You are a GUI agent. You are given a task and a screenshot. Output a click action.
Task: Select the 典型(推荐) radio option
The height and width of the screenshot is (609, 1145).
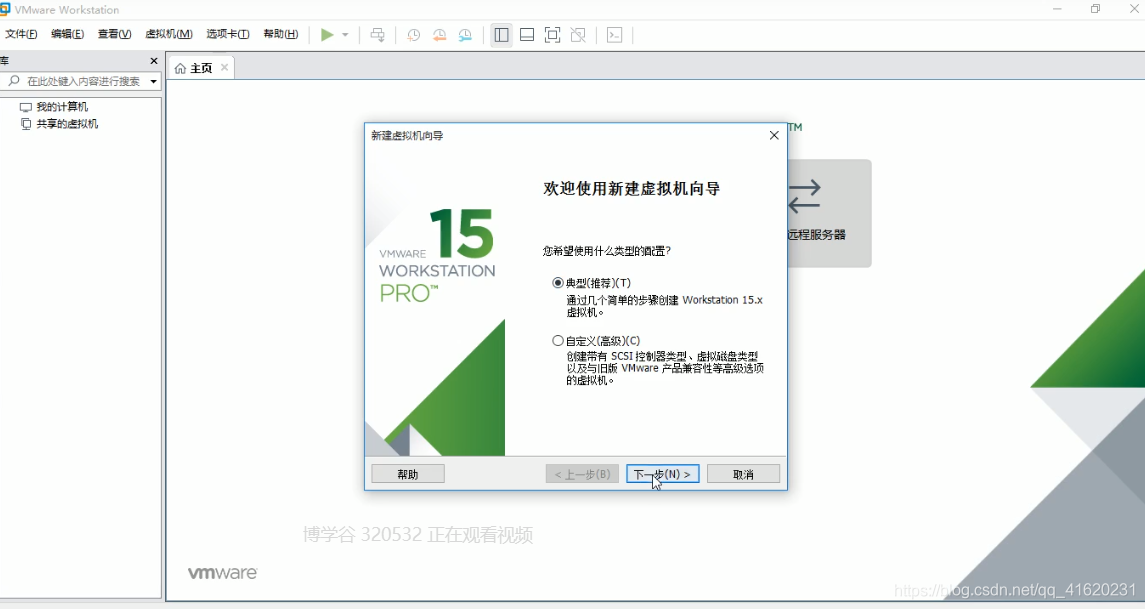(x=558, y=283)
